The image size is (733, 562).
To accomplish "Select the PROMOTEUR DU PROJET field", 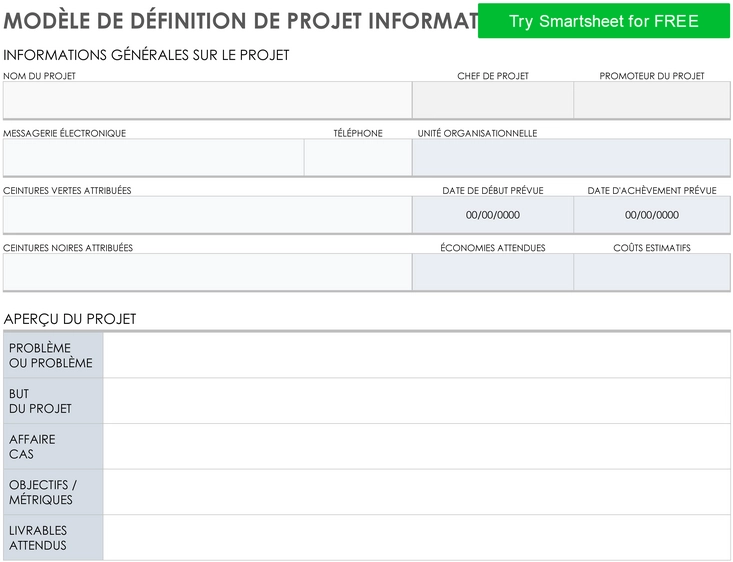I will click(x=652, y=100).
